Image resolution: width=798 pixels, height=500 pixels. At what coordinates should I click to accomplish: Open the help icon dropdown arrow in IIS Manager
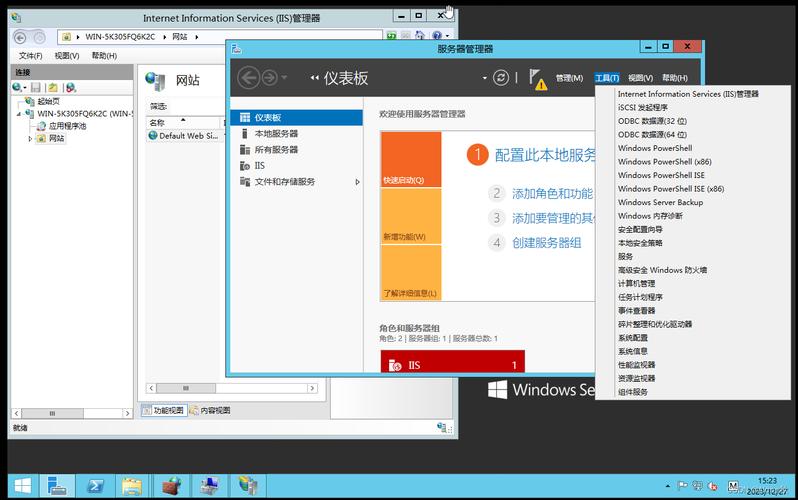pos(447,36)
